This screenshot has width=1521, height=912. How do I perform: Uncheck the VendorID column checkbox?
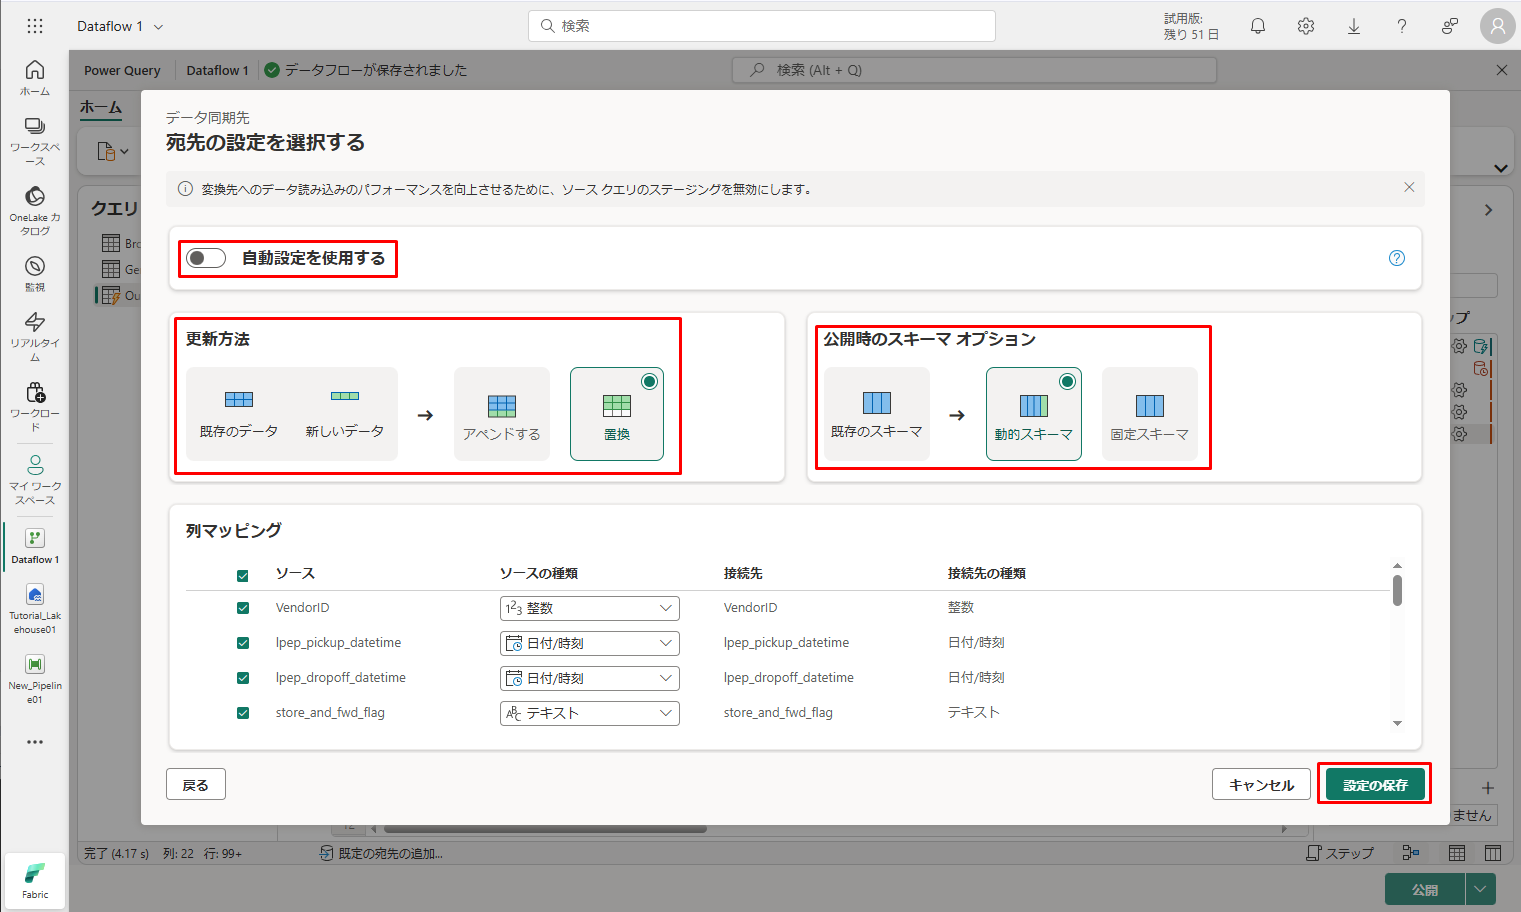point(243,608)
